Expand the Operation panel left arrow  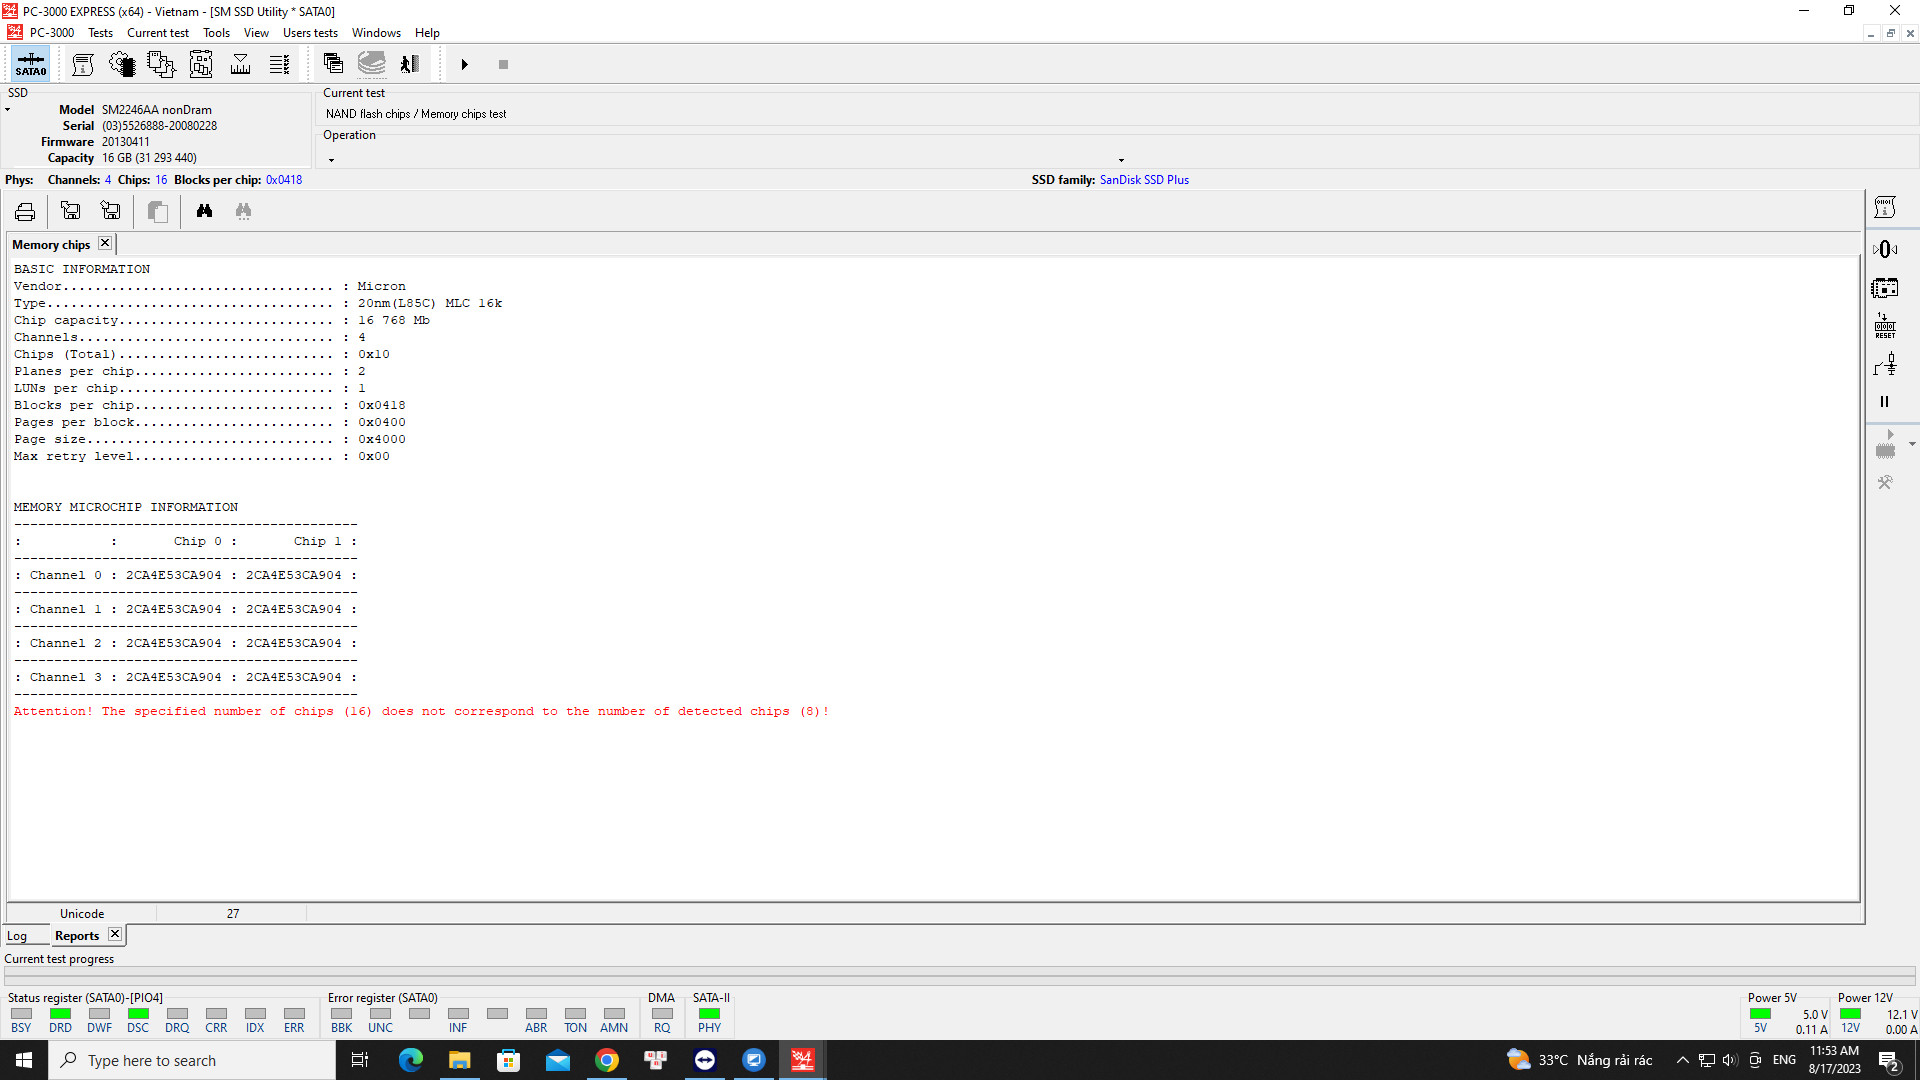click(x=332, y=160)
